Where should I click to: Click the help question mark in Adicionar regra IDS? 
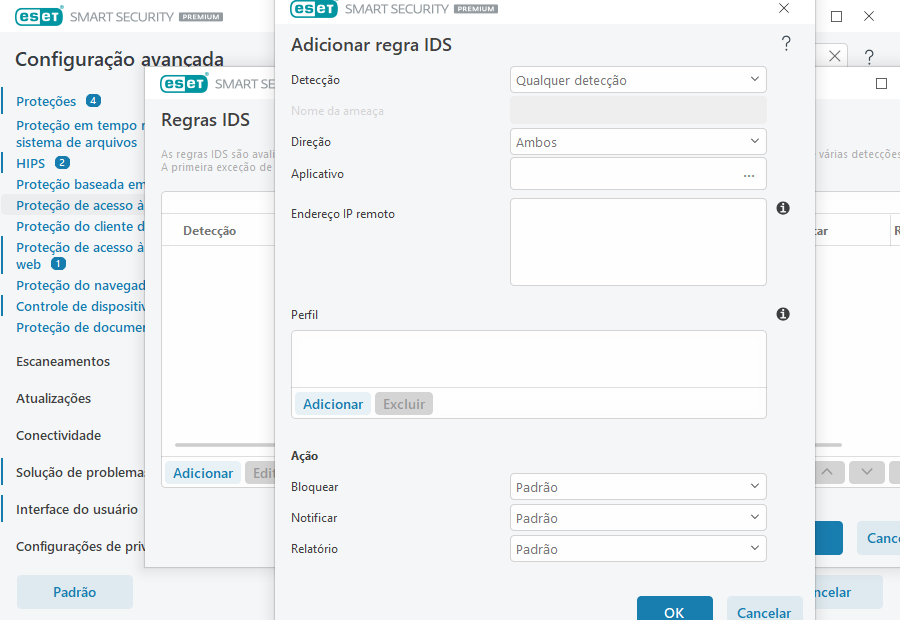coord(786,43)
